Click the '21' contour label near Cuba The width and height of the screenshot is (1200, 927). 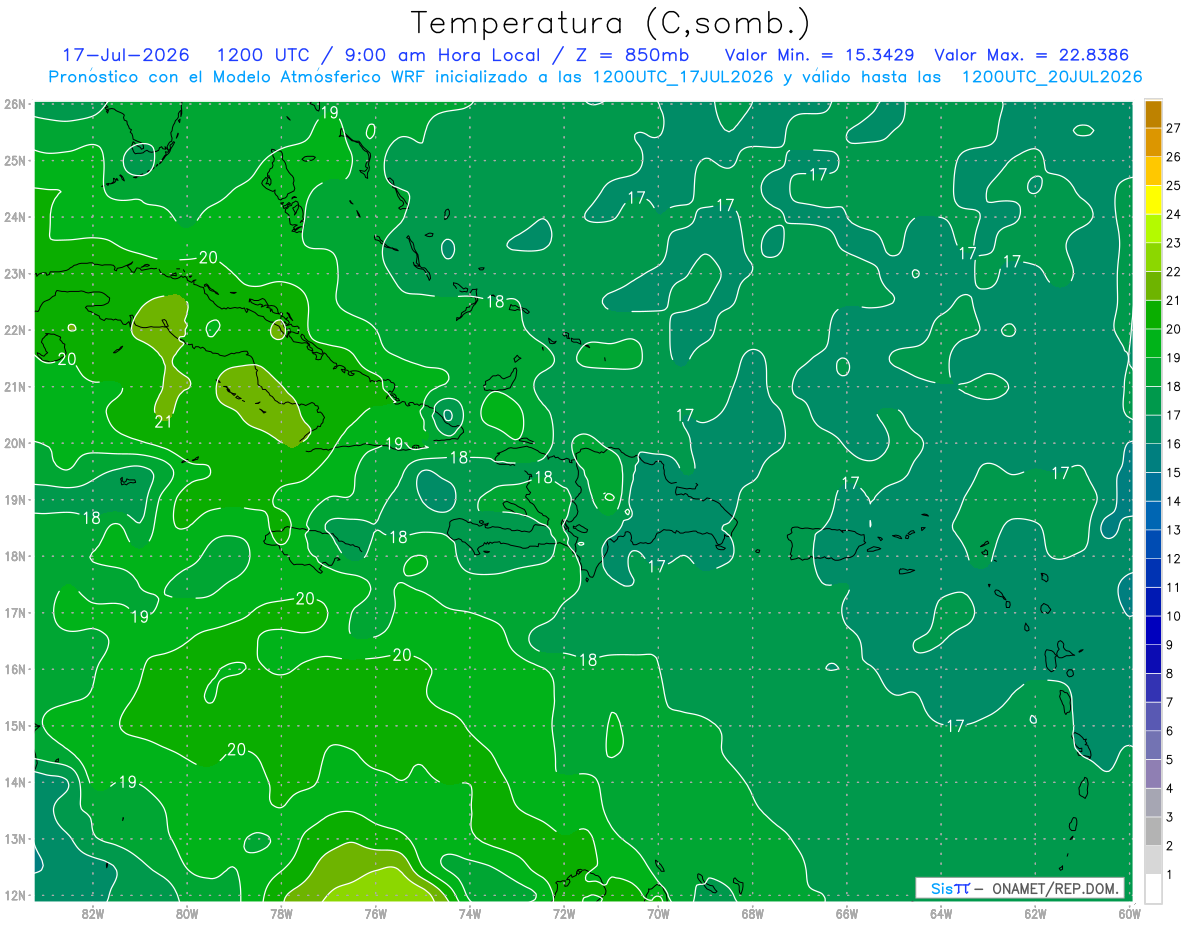coord(165,422)
